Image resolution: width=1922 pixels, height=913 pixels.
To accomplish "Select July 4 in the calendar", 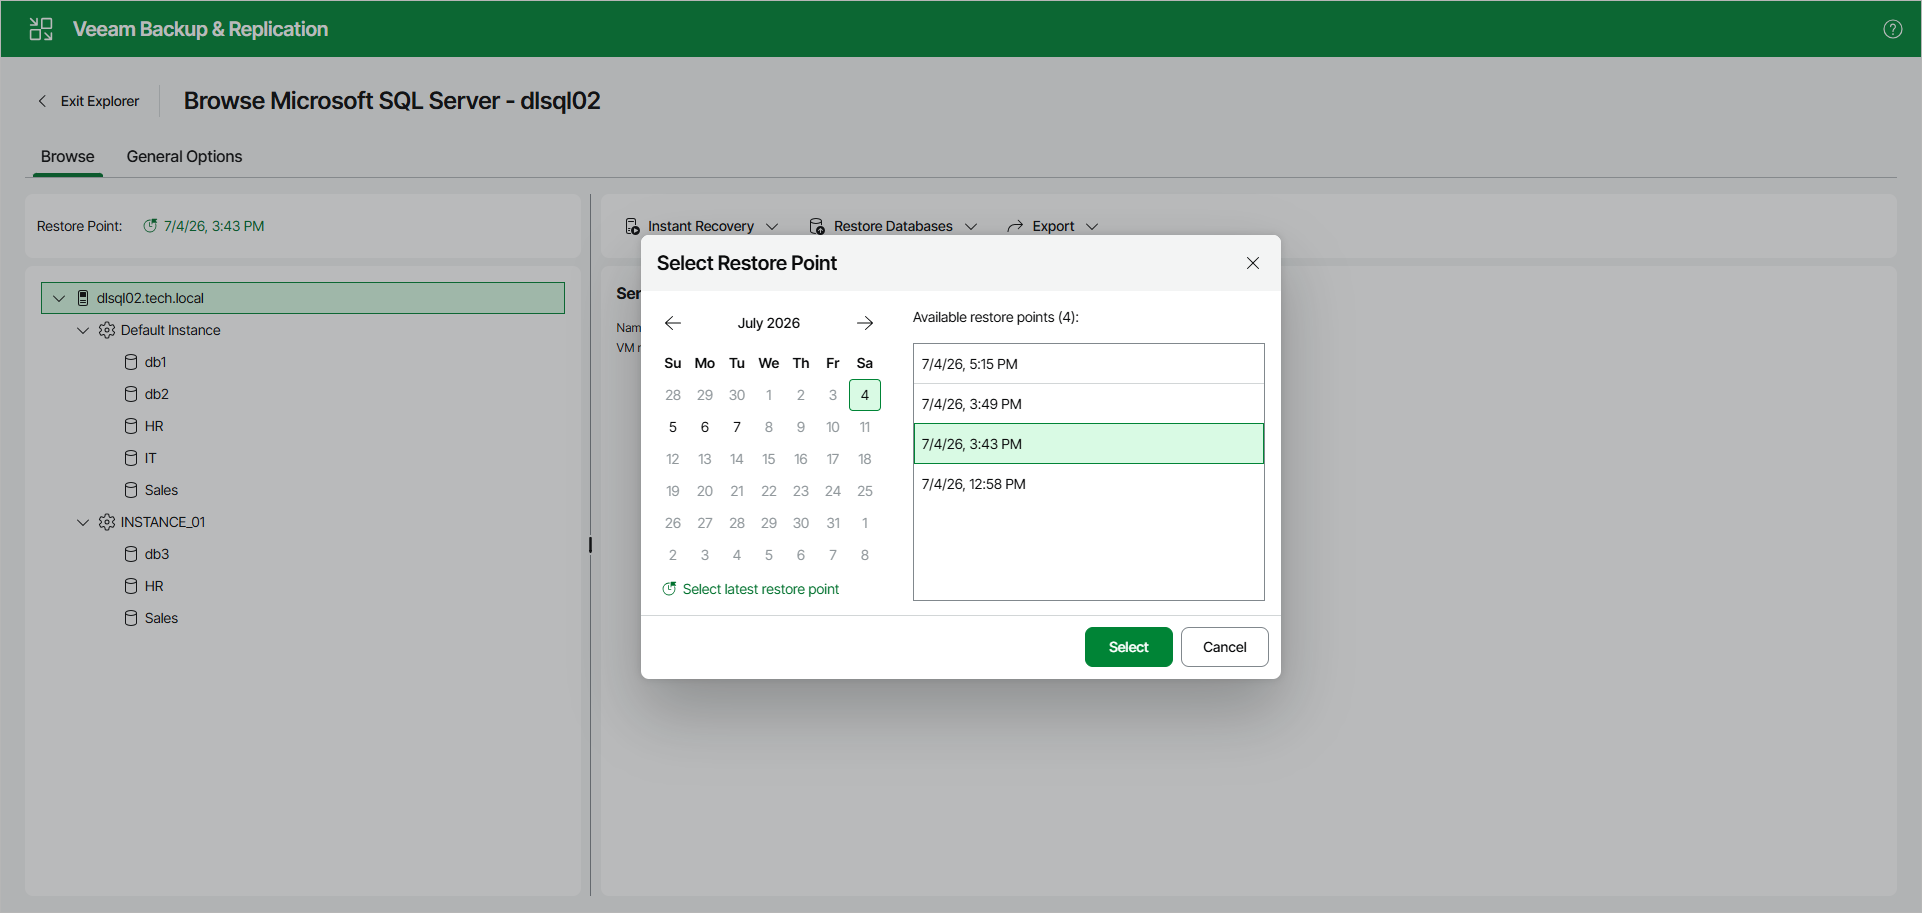I will coord(865,395).
